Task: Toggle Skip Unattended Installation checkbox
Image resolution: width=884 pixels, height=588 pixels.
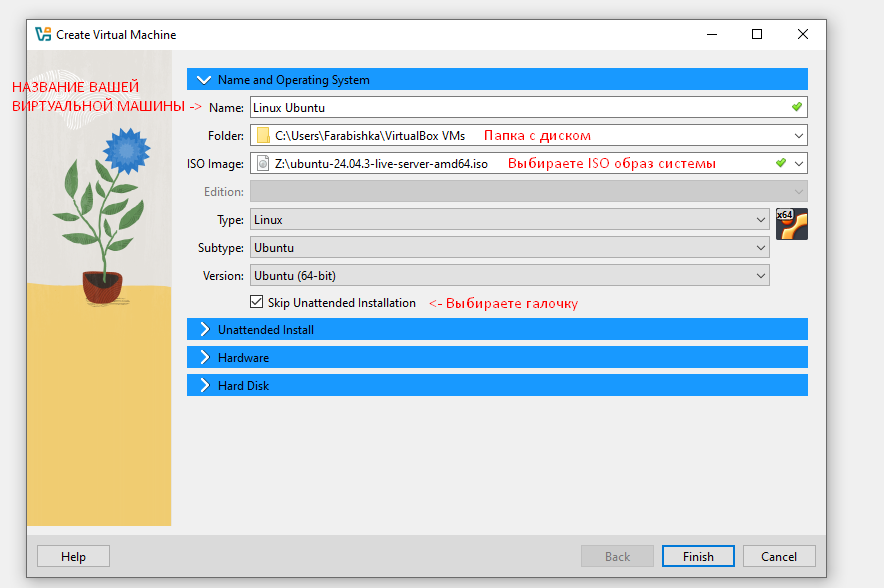Action: (x=257, y=302)
